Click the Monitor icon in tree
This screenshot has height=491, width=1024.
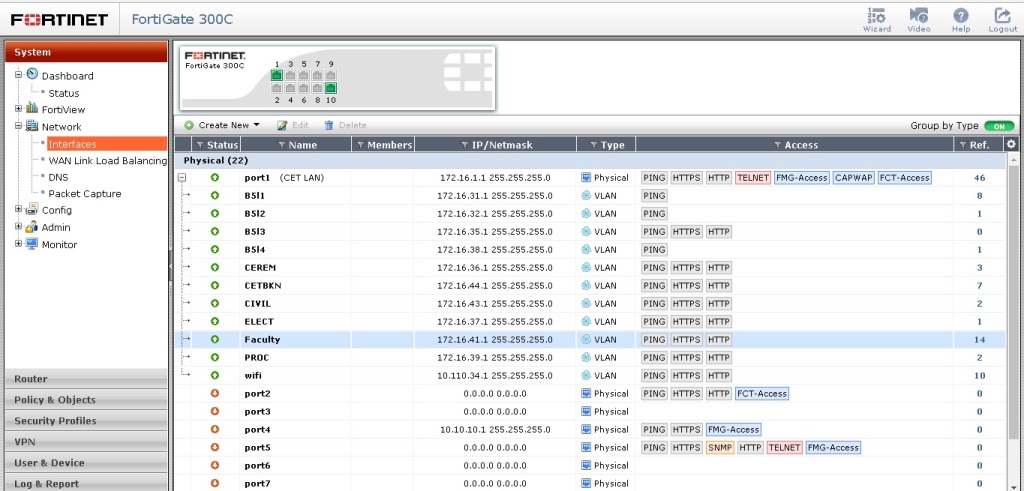[x=32, y=244]
